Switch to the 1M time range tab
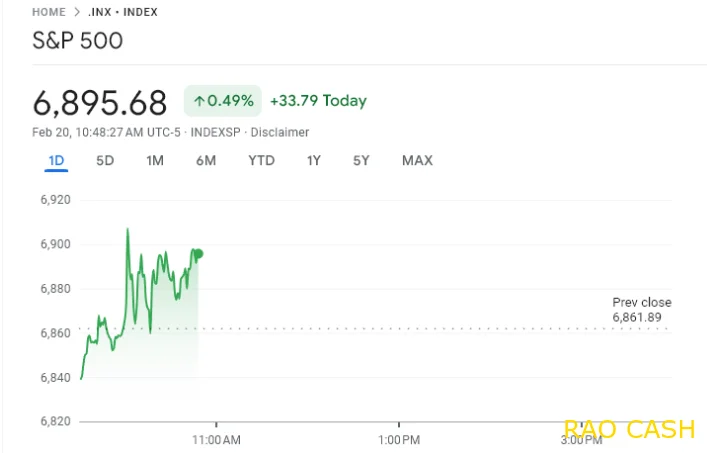The image size is (707, 453). [x=155, y=160]
